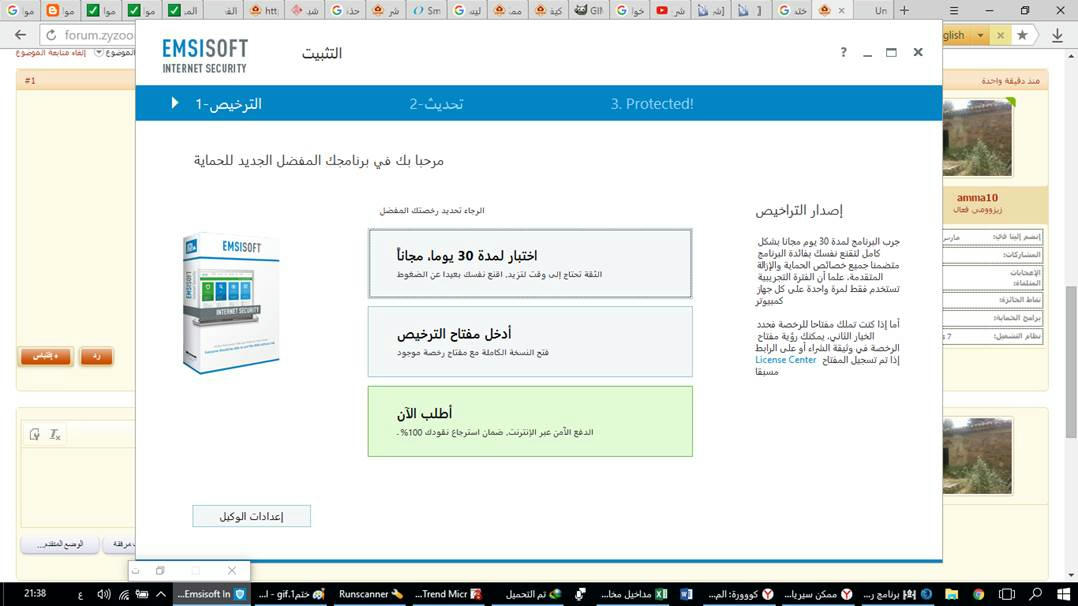Click the taskbar clock showing 21:38
Screen dimensions: 1078x606
tap(35, 593)
